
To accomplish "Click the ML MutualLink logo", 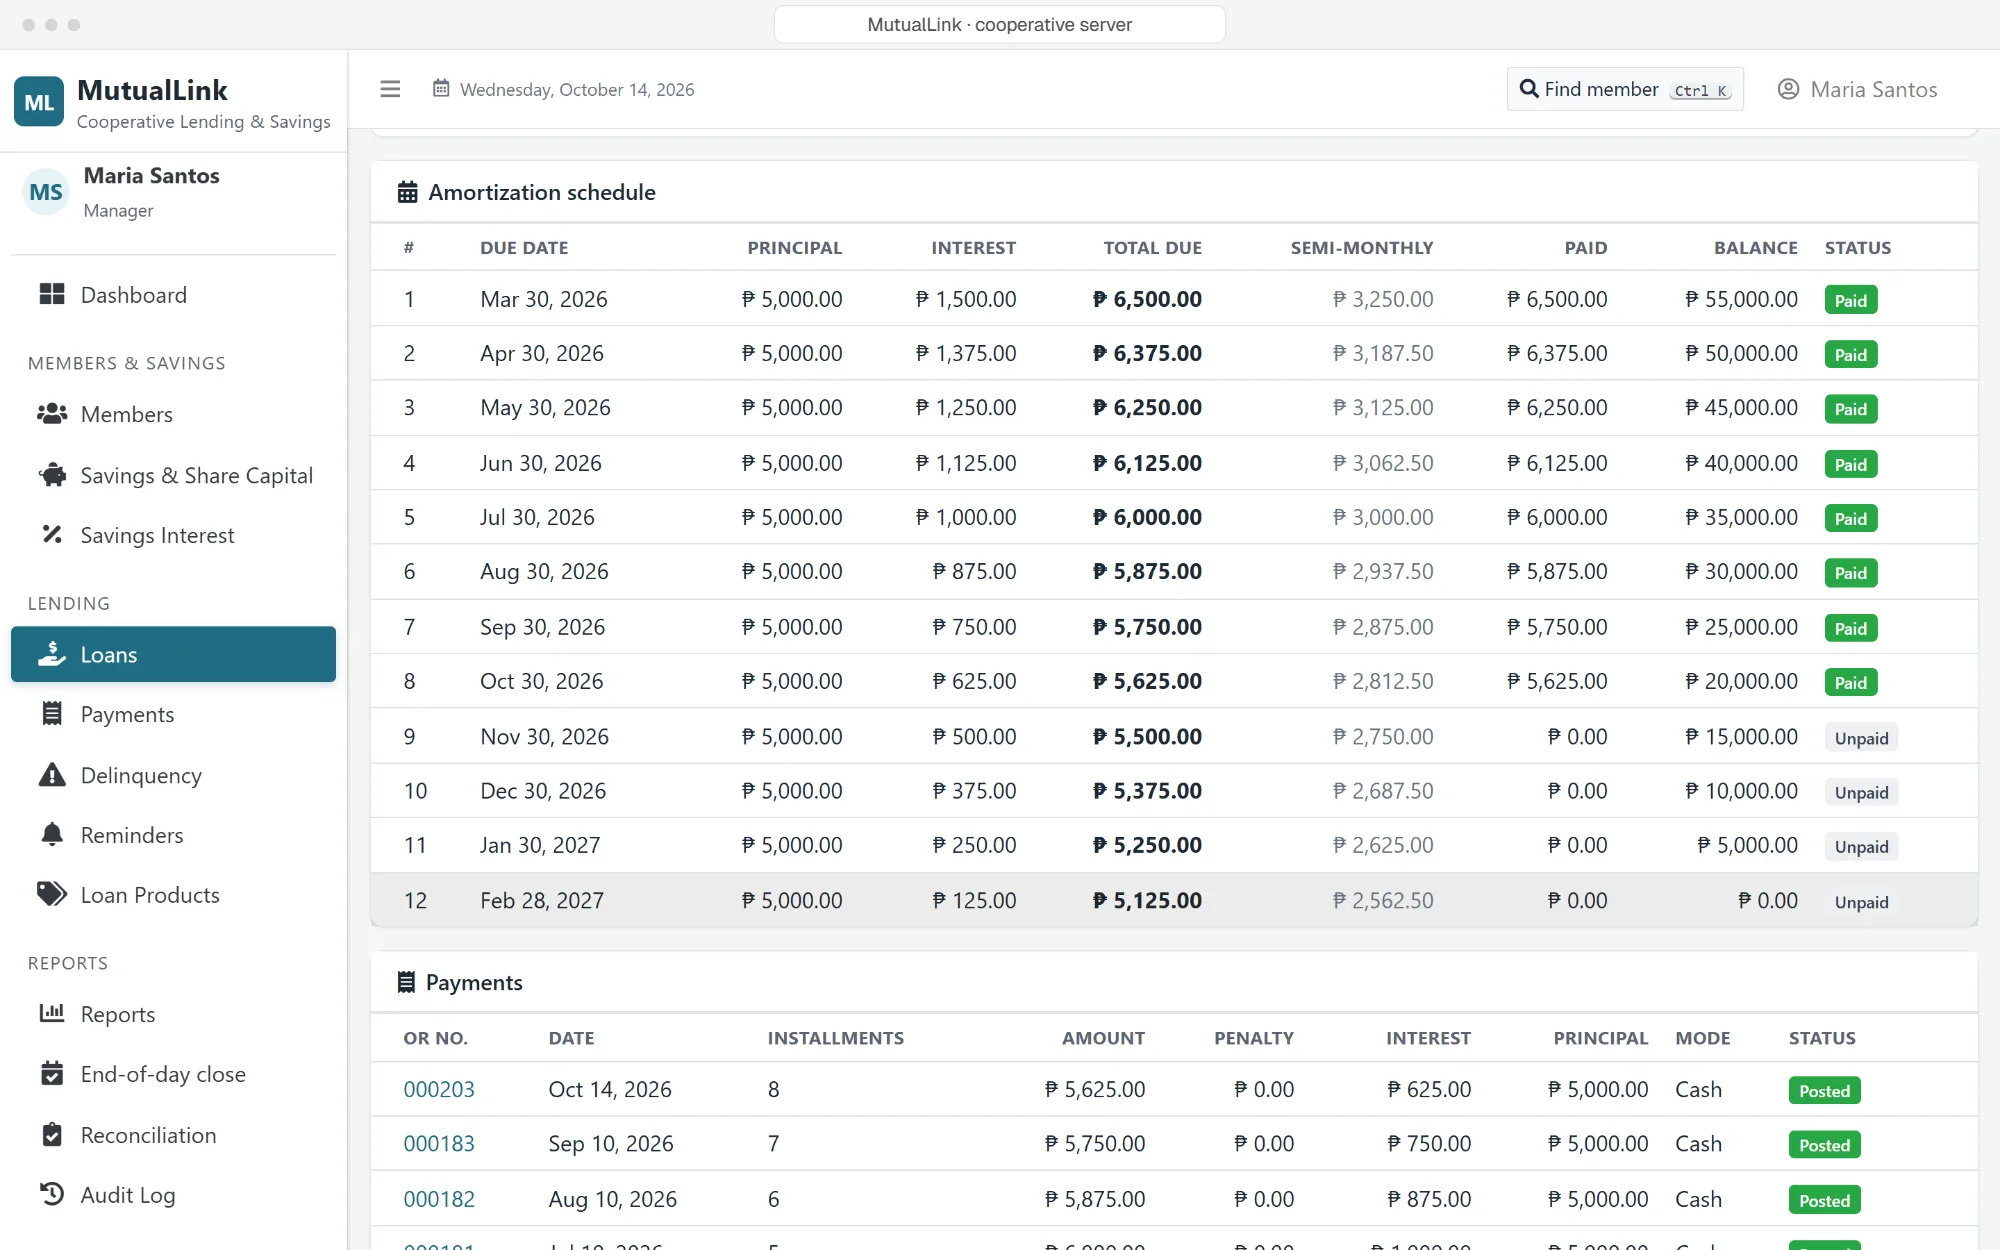I will point(39,102).
